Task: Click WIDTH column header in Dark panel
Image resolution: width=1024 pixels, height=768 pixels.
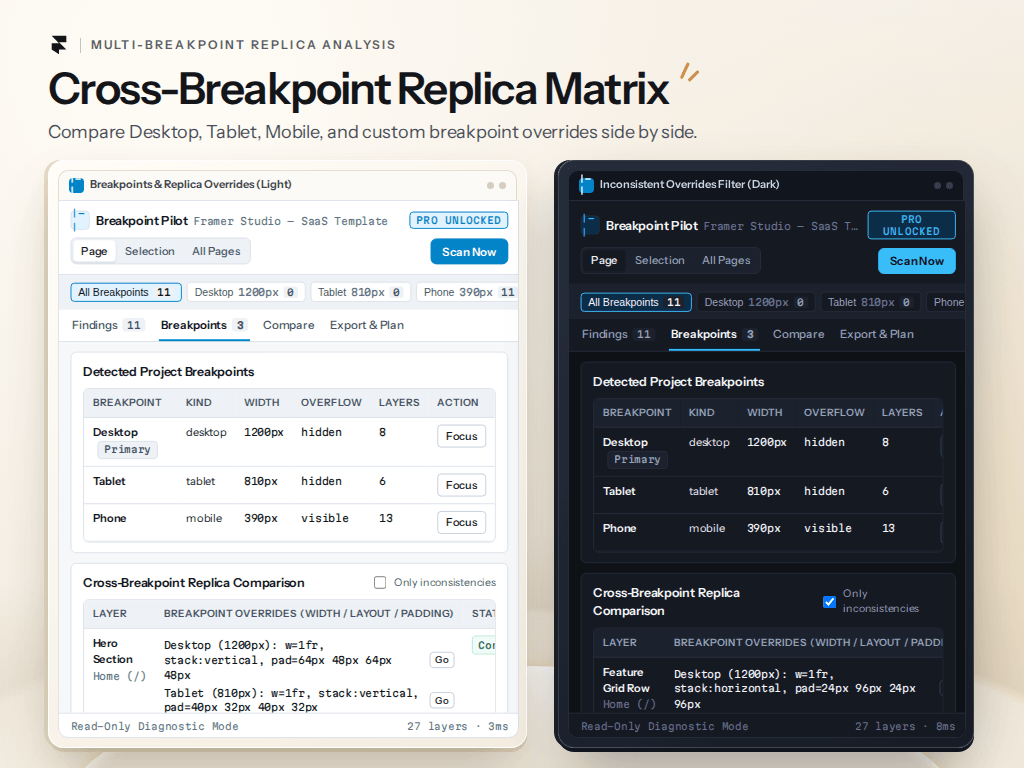Action: coord(765,413)
